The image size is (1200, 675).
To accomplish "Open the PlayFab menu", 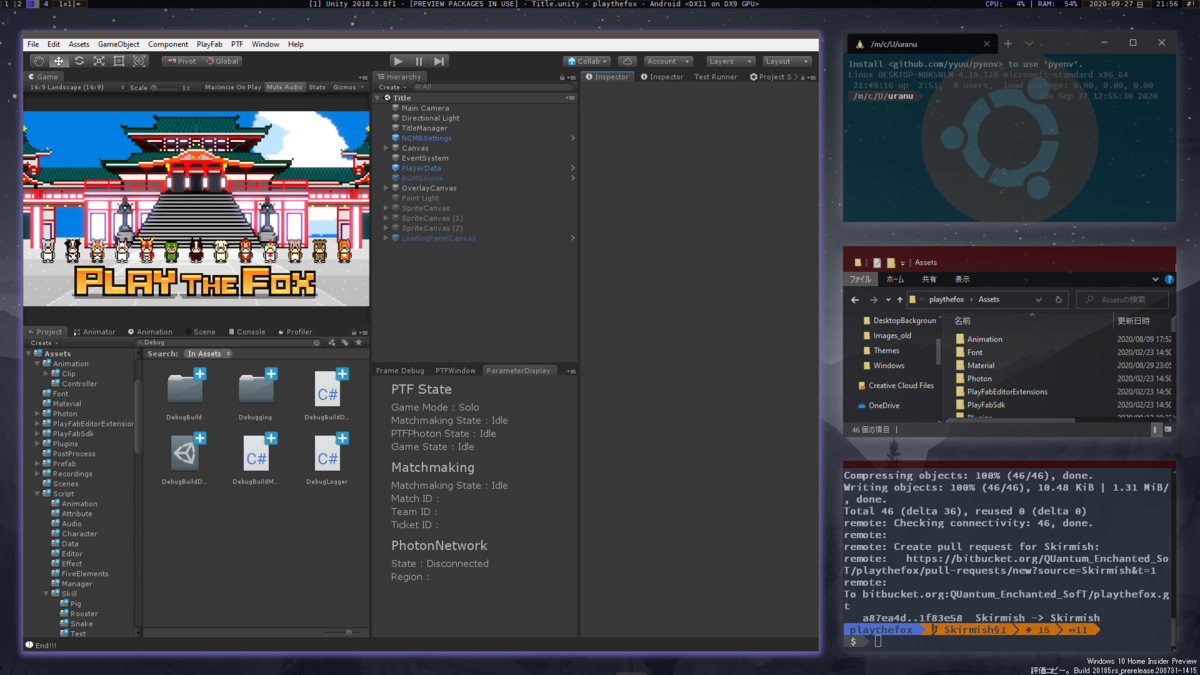I will tap(209, 44).
